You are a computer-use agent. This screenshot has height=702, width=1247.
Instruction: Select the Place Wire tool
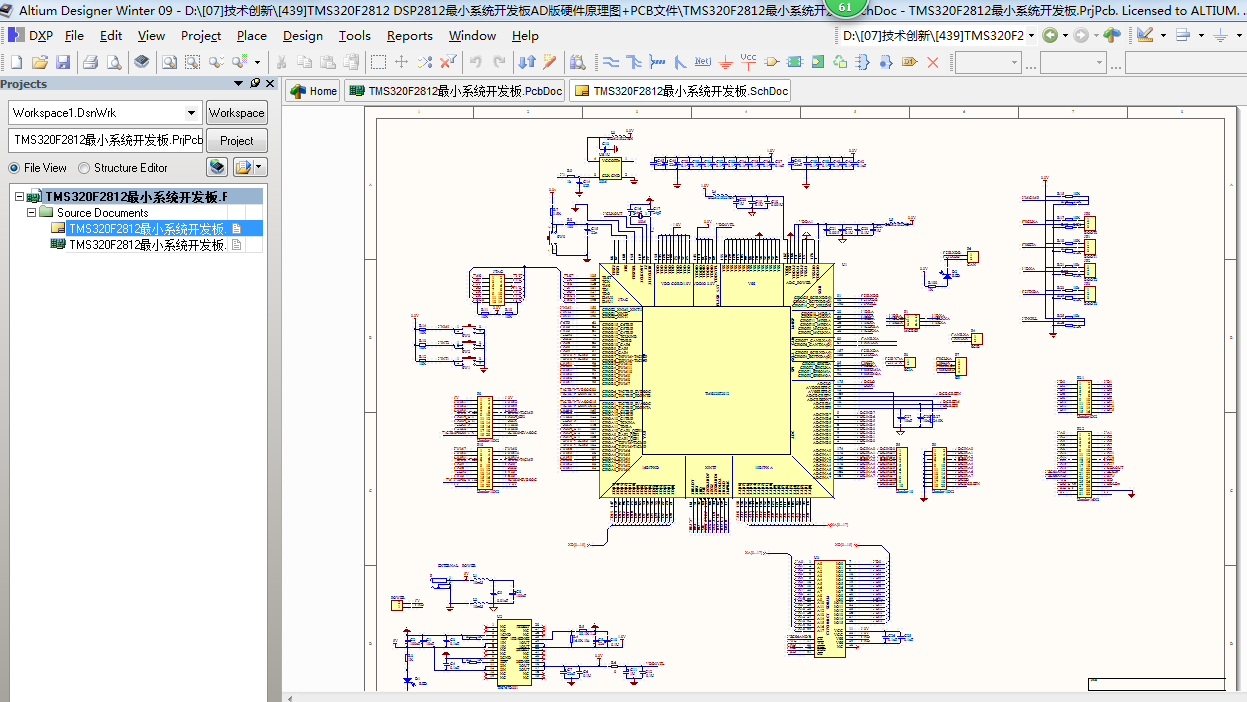[610, 62]
